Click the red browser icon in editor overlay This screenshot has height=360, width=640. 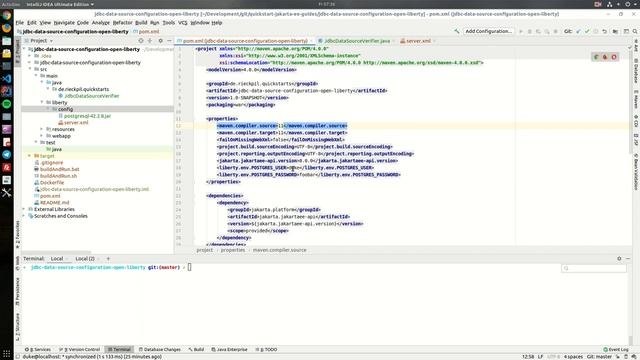pyautogui.click(x=614, y=57)
